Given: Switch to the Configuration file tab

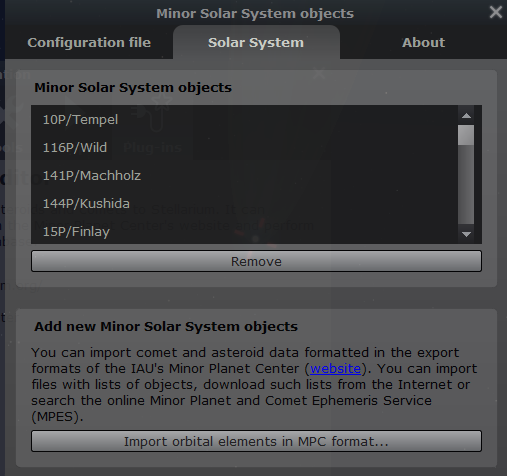Looking at the screenshot, I should 89,43.
